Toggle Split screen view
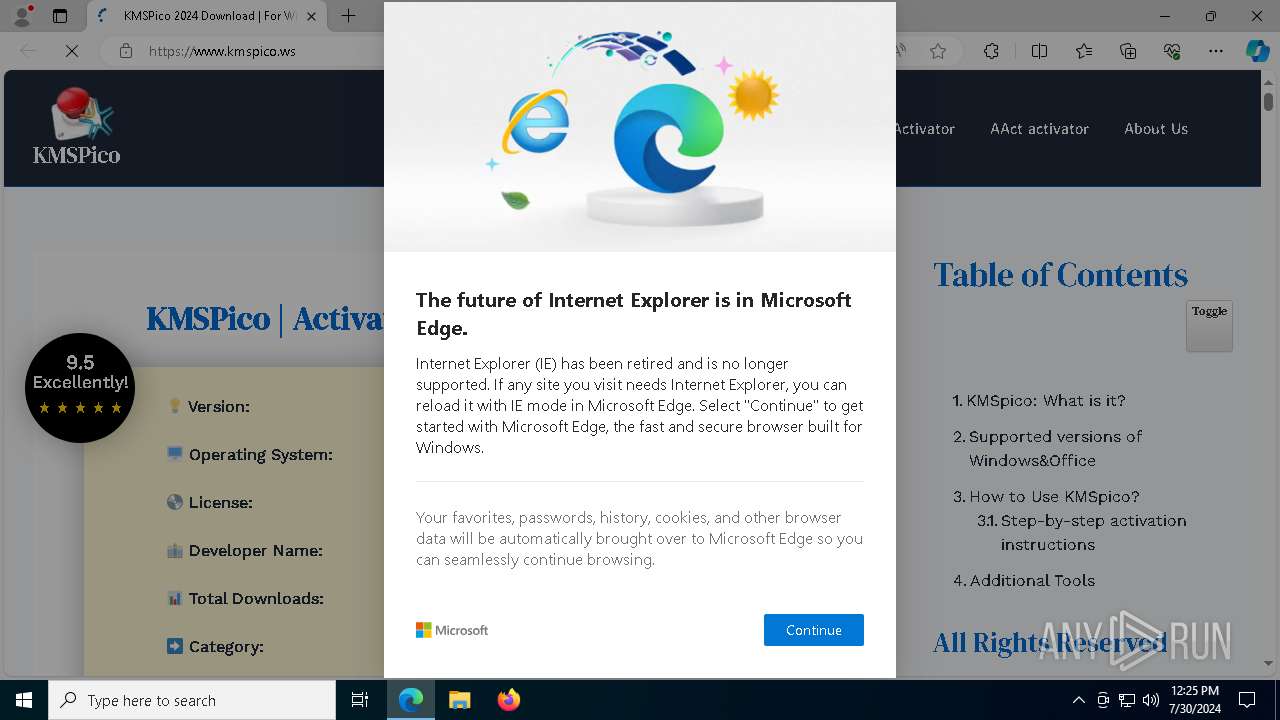This screenshot has height=720, width=1280. click(x=1039, y=51)
